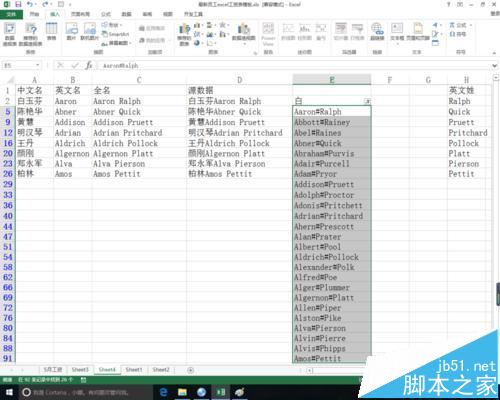Insert a line sparkline
The image size is (500, 400).
click(x=288, y=32)
